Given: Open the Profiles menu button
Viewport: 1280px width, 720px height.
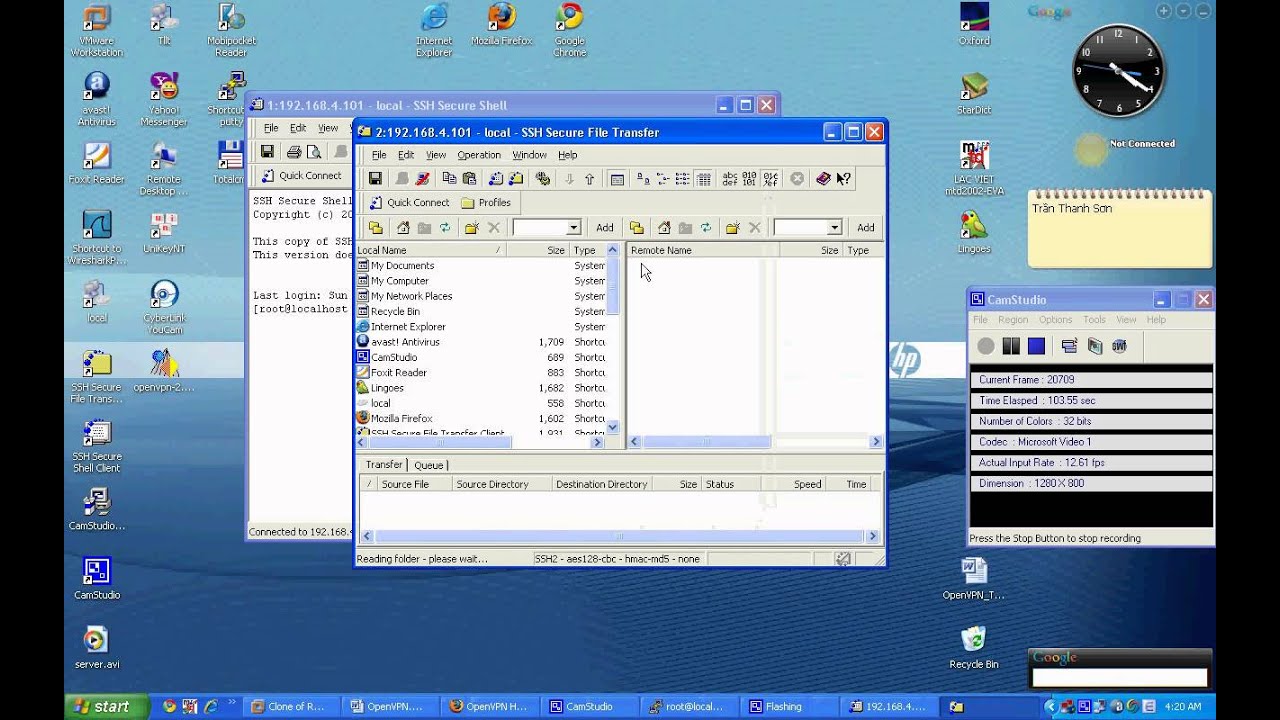Looking at the screenshot, I should point(486,202).
